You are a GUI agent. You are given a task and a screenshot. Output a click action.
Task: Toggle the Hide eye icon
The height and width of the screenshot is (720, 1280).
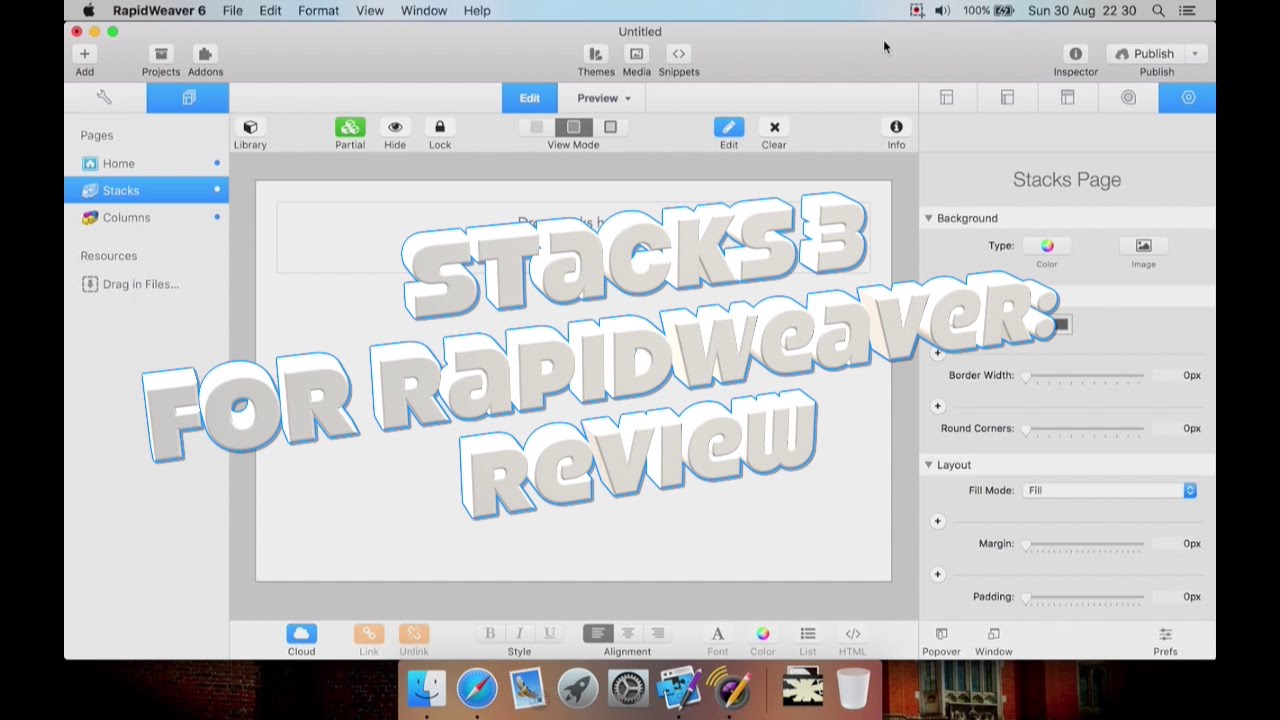click(x=395, y=127)
